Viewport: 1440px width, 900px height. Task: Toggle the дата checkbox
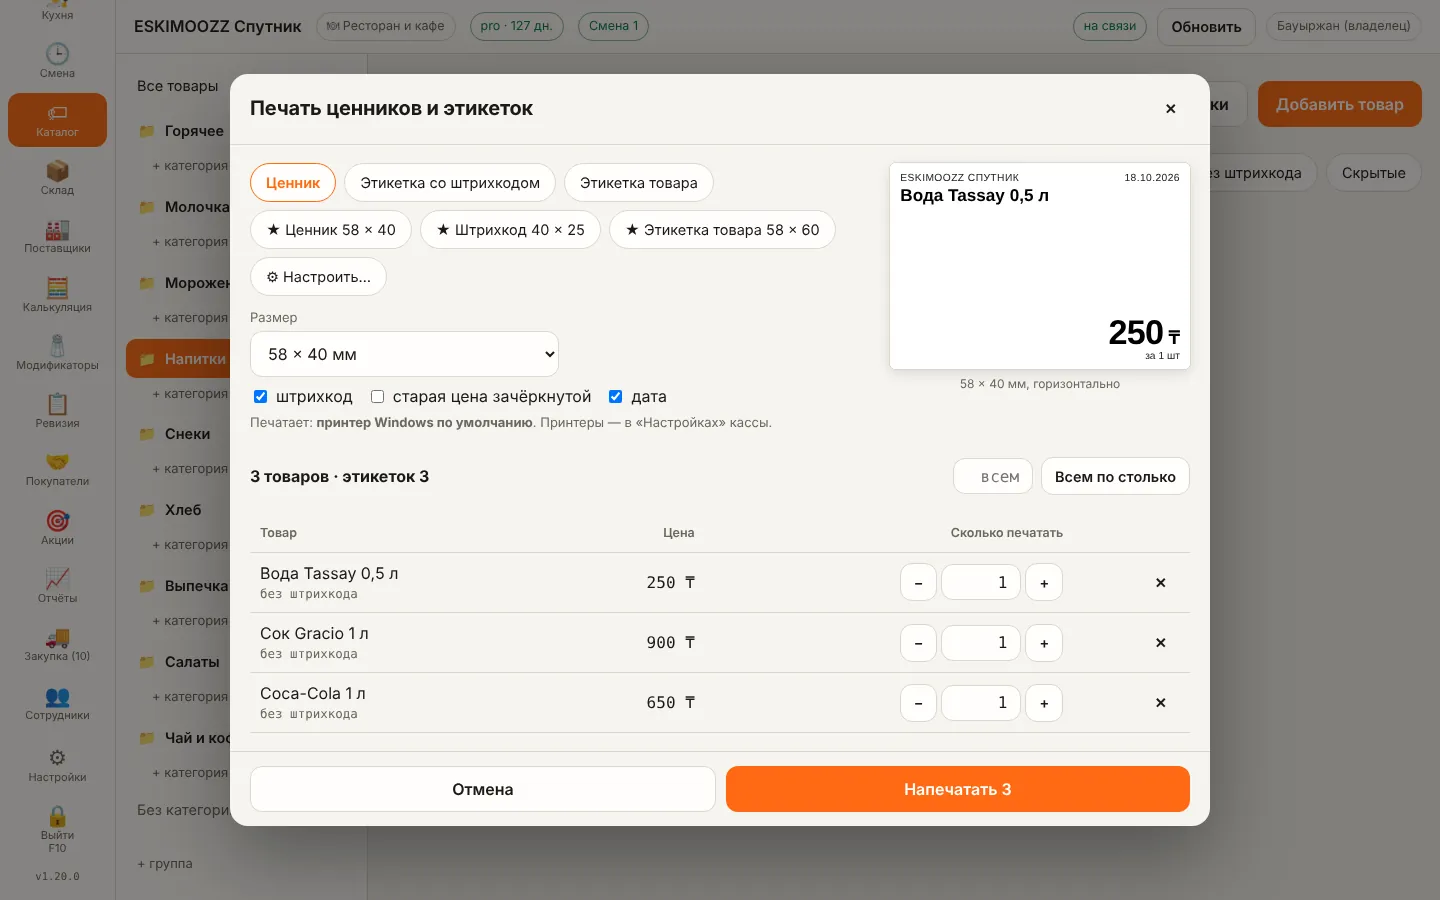(616, 396)
